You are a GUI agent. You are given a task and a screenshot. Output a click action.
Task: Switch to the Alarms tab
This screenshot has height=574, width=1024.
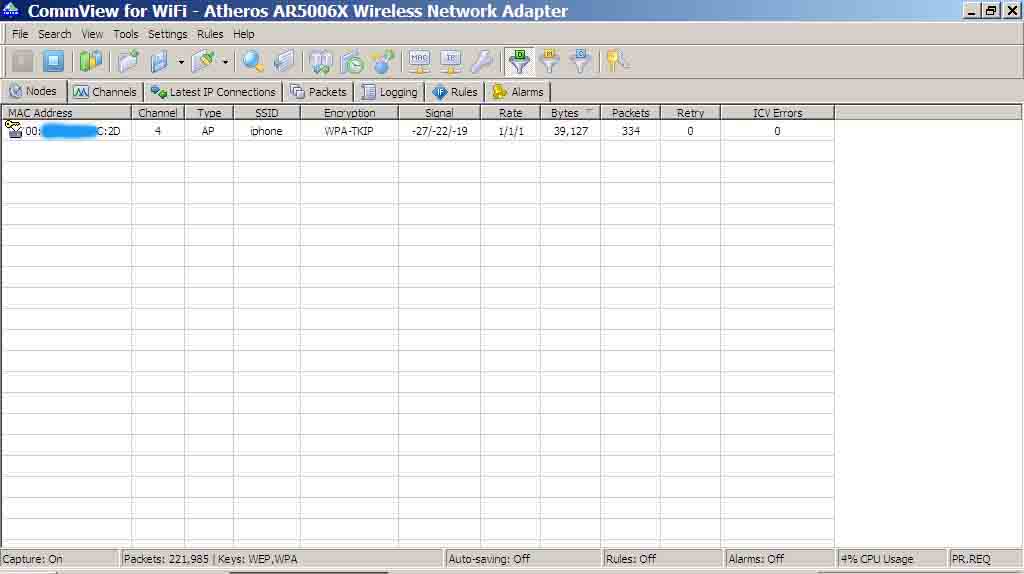coord(519,92)
